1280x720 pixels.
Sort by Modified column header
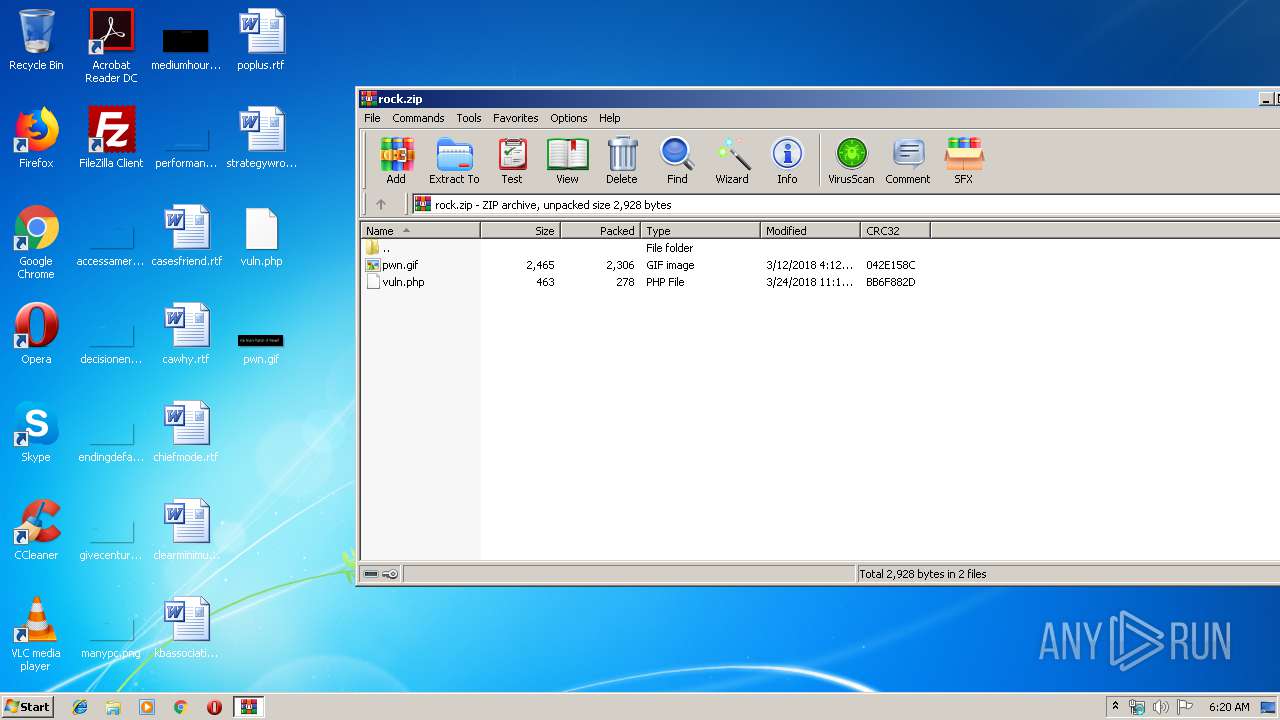(x=810, y=230)
